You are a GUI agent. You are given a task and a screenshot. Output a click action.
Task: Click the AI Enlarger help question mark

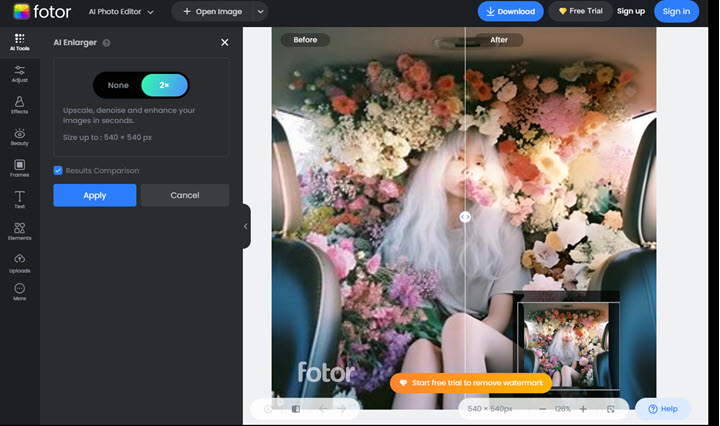point(107,43)
